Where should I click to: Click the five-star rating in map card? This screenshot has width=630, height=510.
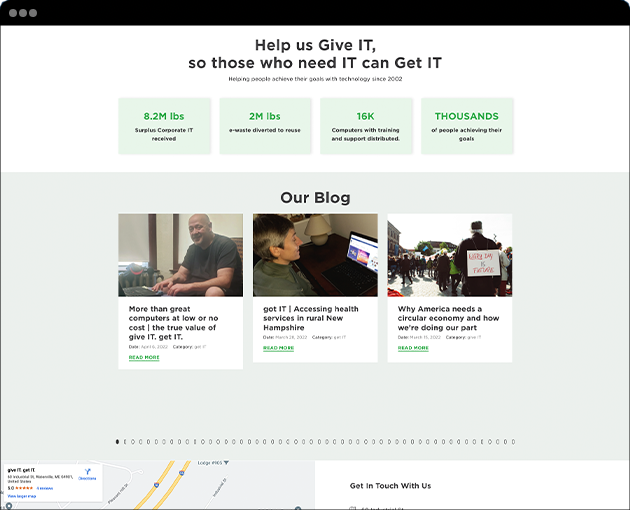(24, 488)
